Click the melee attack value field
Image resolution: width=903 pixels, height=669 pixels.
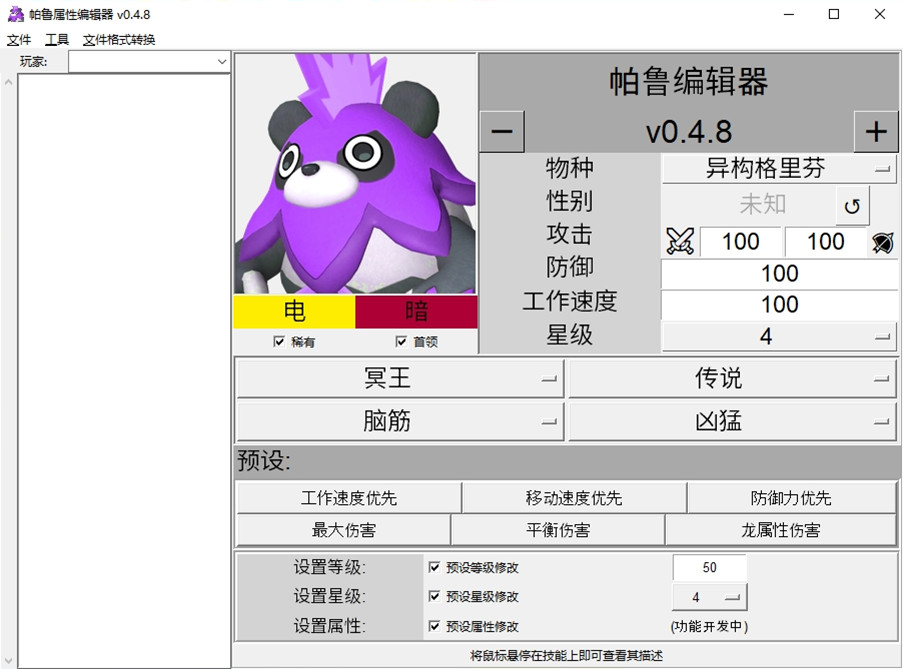tap(741, 242)
